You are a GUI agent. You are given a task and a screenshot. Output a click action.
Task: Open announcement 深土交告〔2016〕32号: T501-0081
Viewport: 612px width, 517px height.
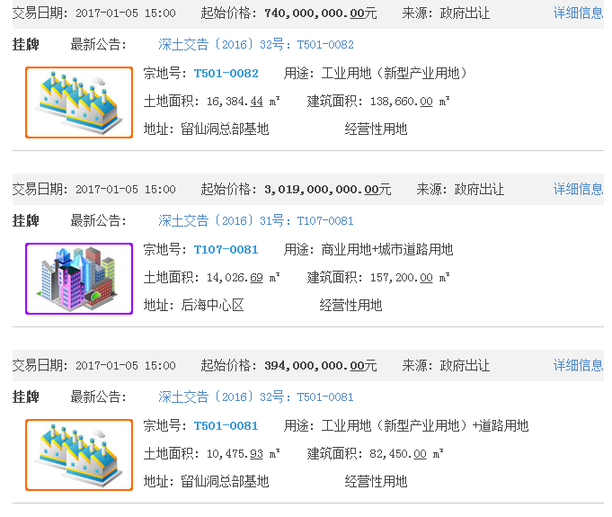(x=256, y=397)
